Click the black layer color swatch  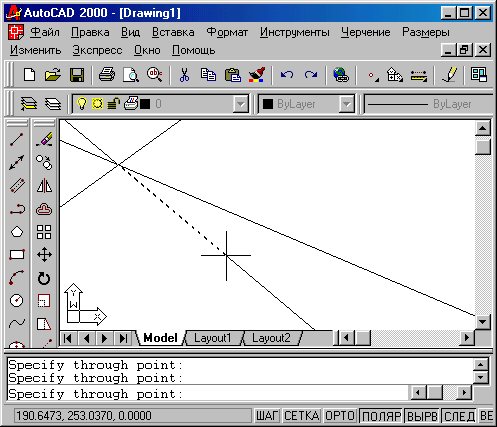click(x=145, y=104)
